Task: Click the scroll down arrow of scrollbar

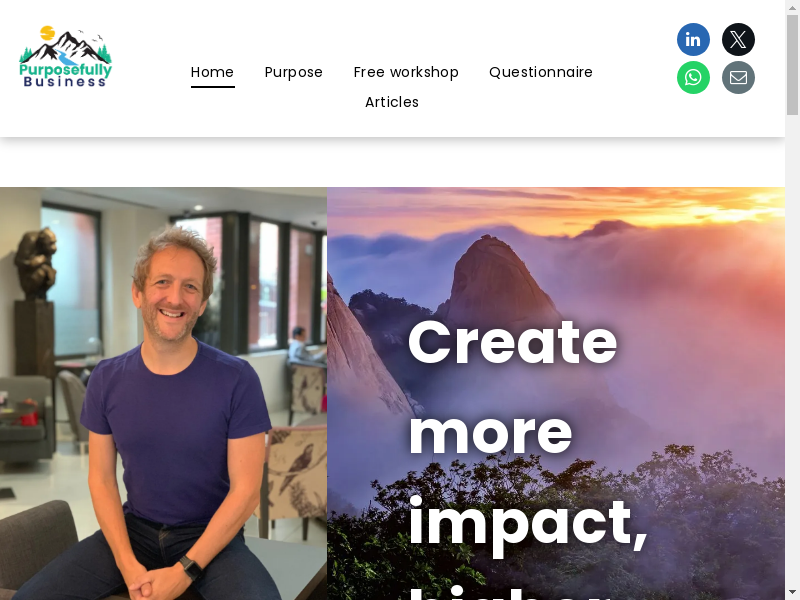Action: click(792, 593)
